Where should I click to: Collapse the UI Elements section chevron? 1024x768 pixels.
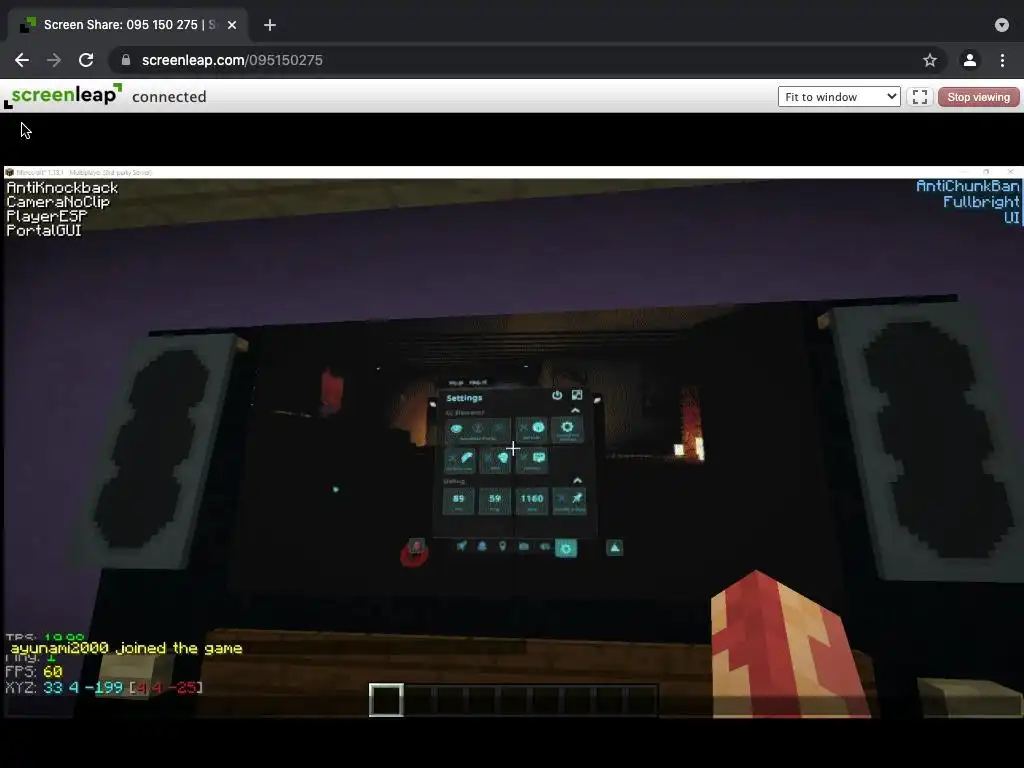(x=575, y=410)
